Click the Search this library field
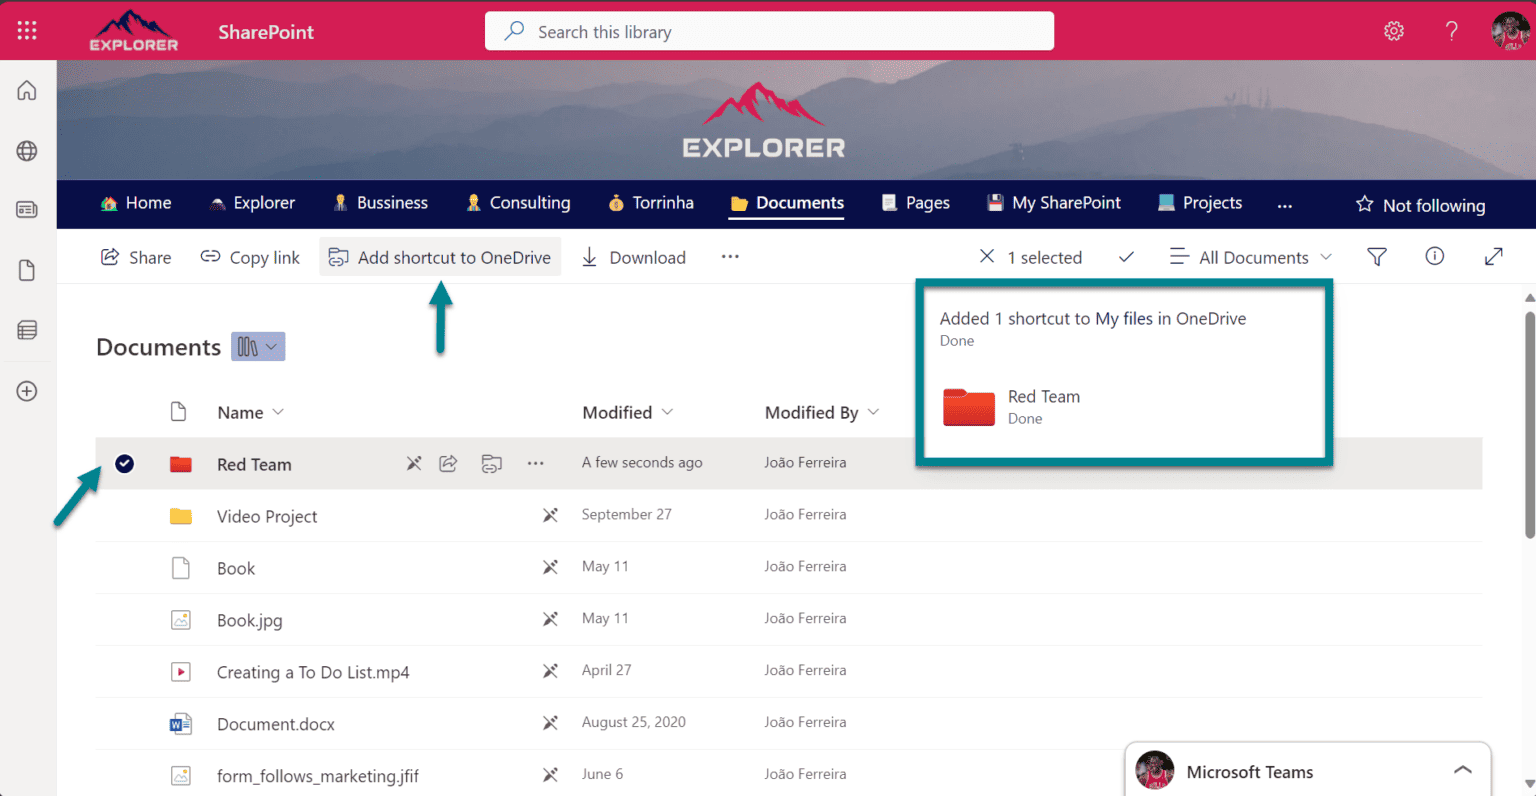The height and width of the screenshot is (796, 1536). click(x=768, y=31)
